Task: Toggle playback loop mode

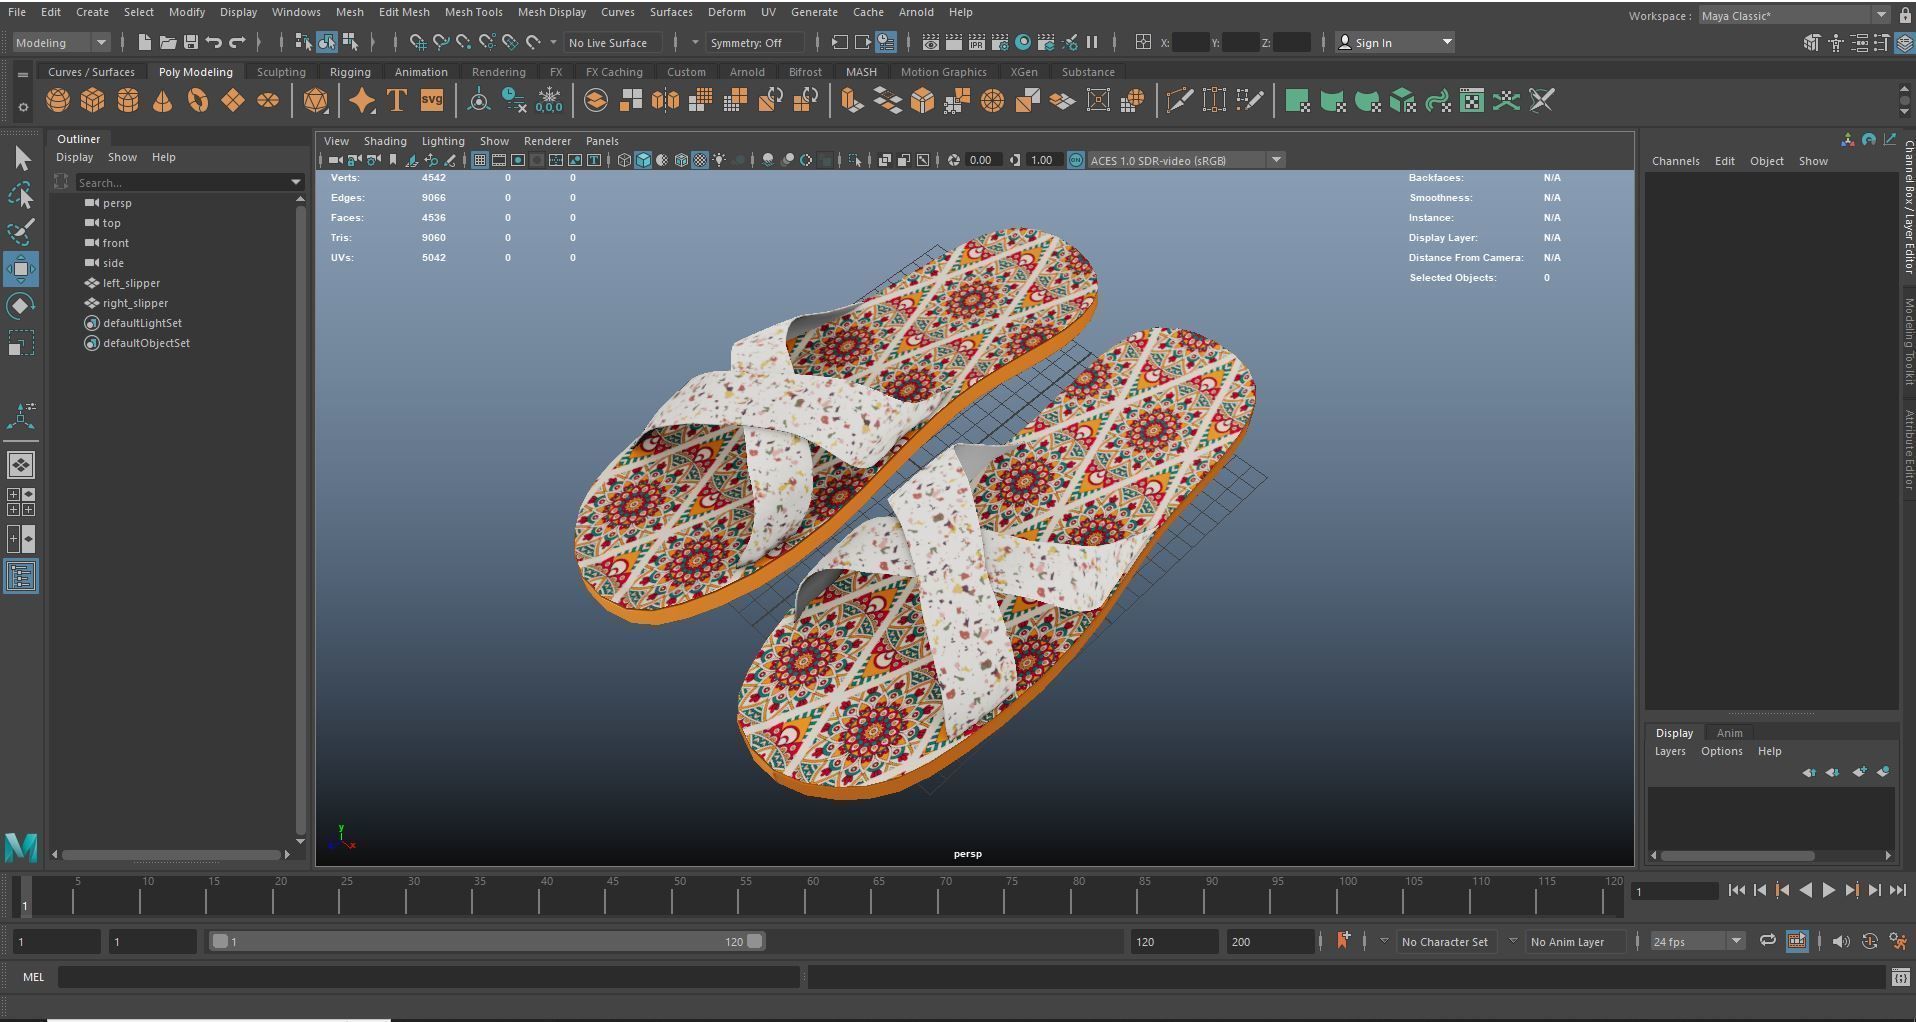Action: pyautogui.click(x=1767, y=941)
